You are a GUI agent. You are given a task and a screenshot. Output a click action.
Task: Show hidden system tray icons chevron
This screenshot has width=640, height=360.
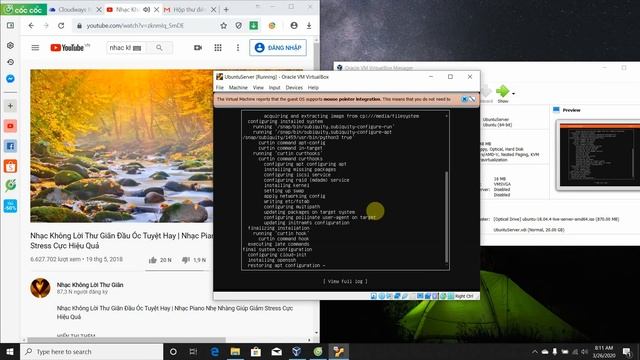(x=534, y=351)
